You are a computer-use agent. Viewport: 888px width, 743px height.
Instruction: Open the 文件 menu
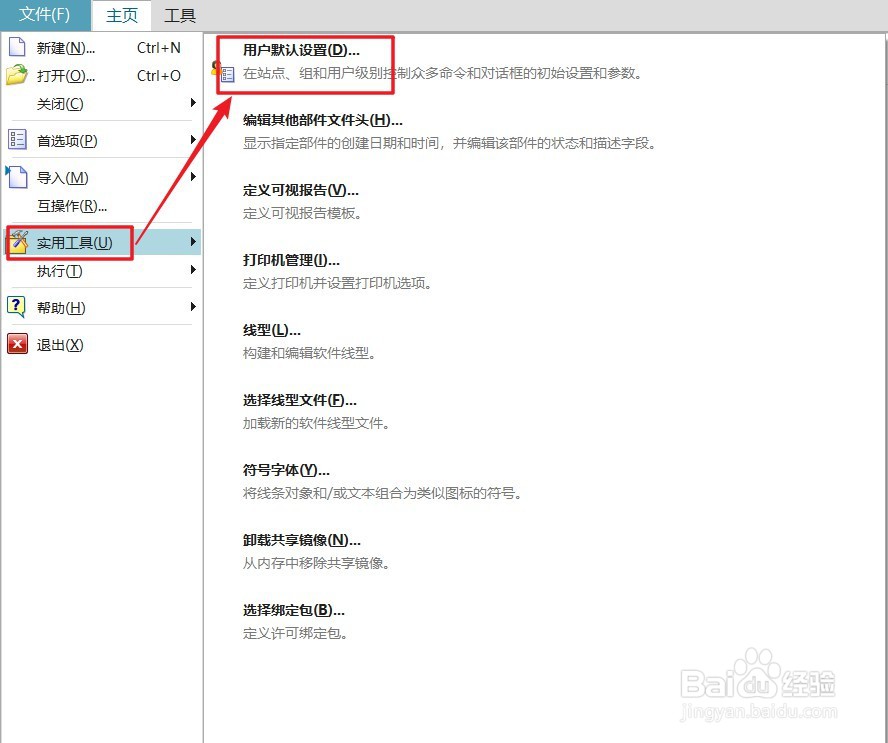[43, 15]
